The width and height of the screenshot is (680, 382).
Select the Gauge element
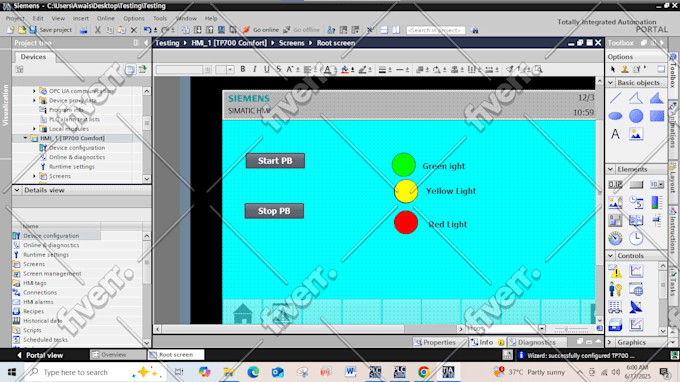[615, 238]
